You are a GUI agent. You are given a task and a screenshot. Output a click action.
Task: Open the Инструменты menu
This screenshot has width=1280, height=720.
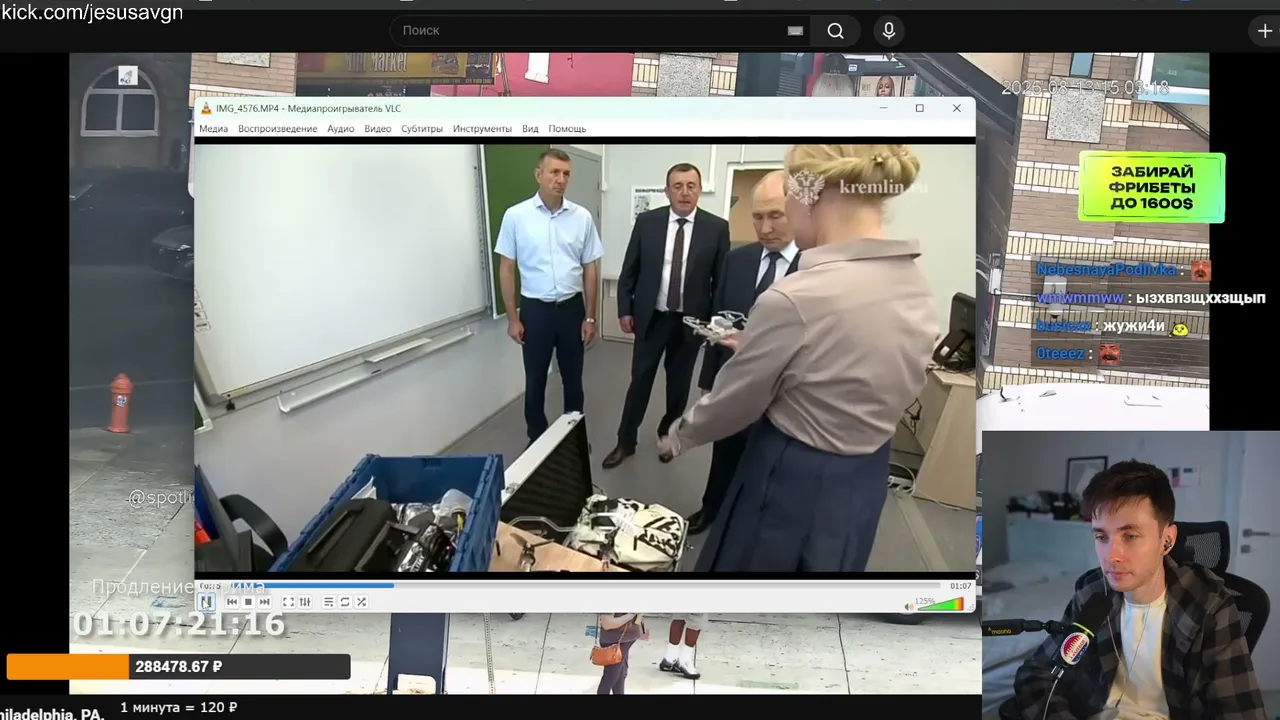click(x=482, y=129)
